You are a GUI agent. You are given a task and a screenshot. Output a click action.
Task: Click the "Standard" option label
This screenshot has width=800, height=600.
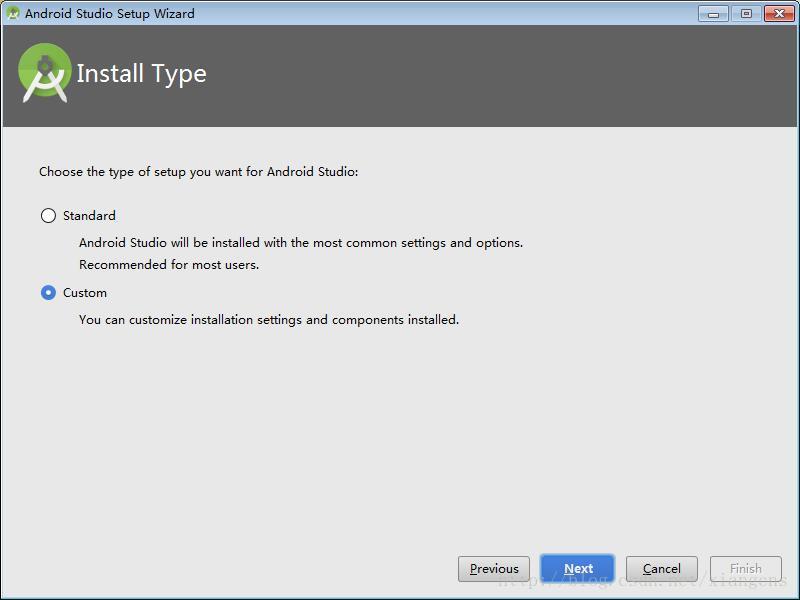tap(89, 215)
